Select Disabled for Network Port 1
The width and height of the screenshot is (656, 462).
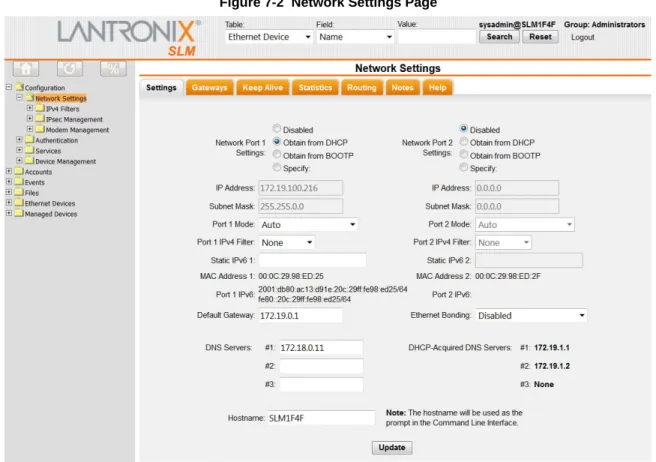pos(277,128)
